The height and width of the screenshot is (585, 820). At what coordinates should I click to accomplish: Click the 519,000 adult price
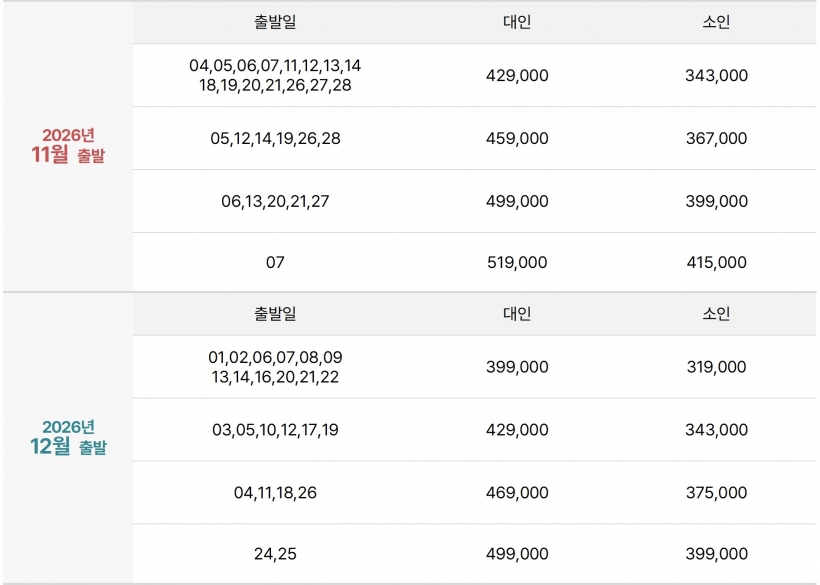pyautogui.click(x=517, y=262)
